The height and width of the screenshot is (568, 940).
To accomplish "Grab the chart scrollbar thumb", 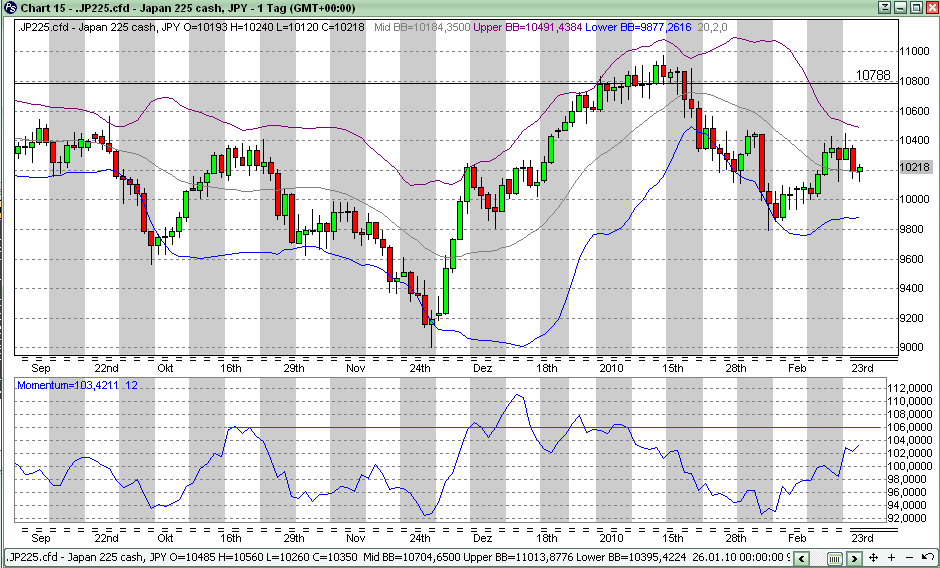I will tap(834, 558).
